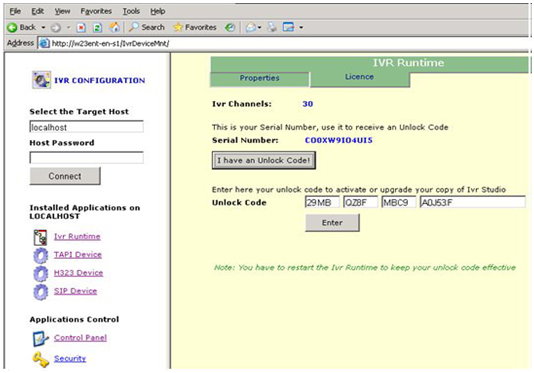Screen dimensions: 534x373
Task: Open the View menu
Action: pos(62,11)
